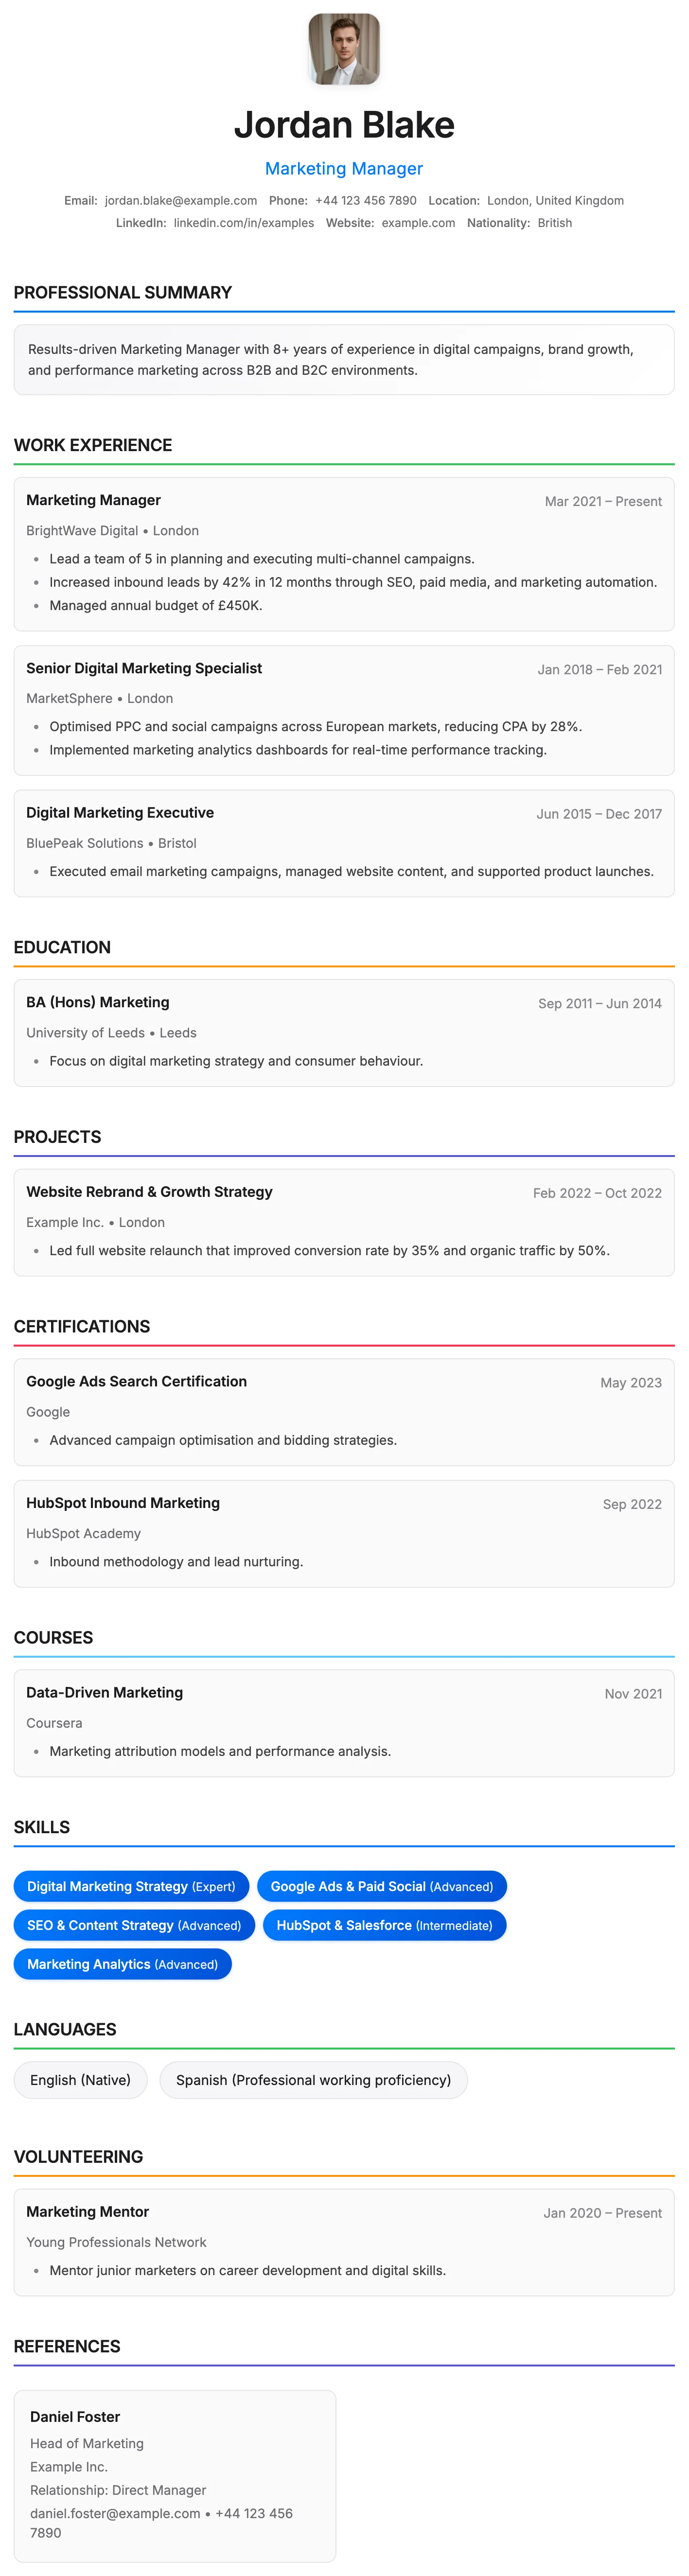This screenshot has height=2576, width=689.
Task: Select the Data-Driven Marketing course title
Action: [104, 1692]
